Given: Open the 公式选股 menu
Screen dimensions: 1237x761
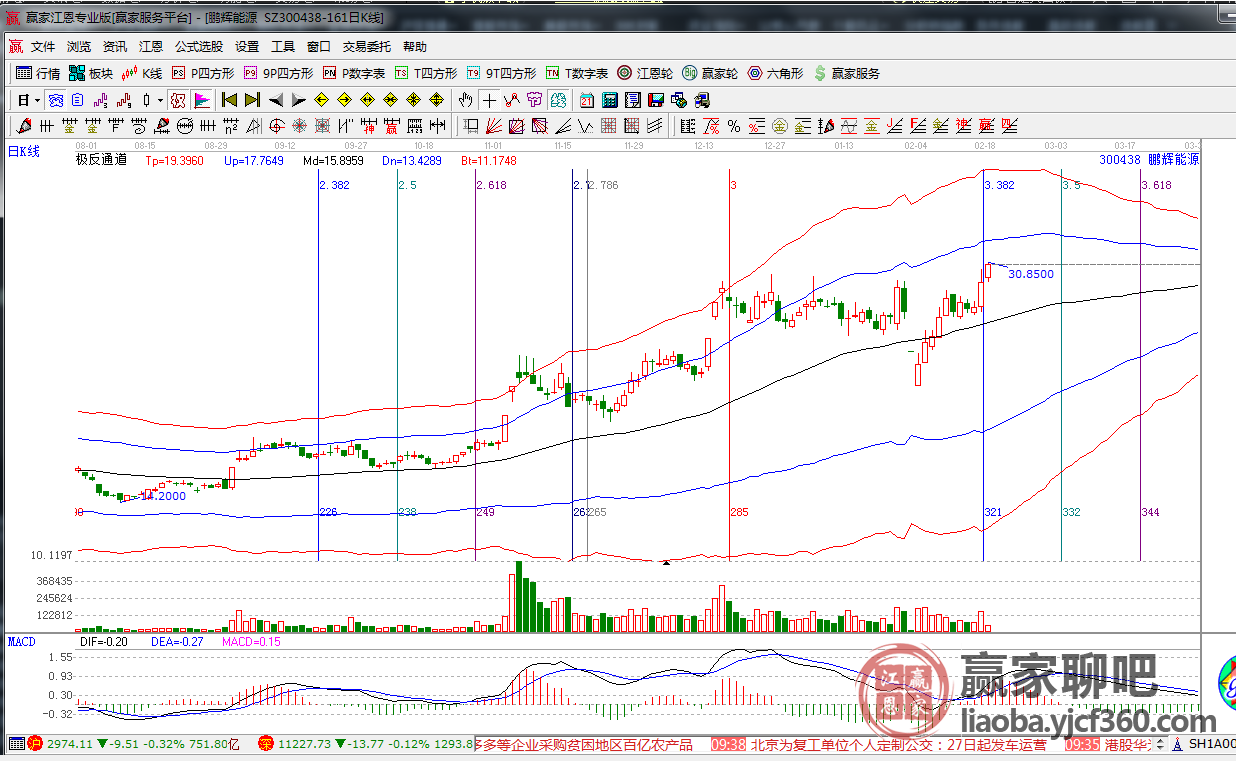Looking at the screenshot, I should tap(199, 47).
